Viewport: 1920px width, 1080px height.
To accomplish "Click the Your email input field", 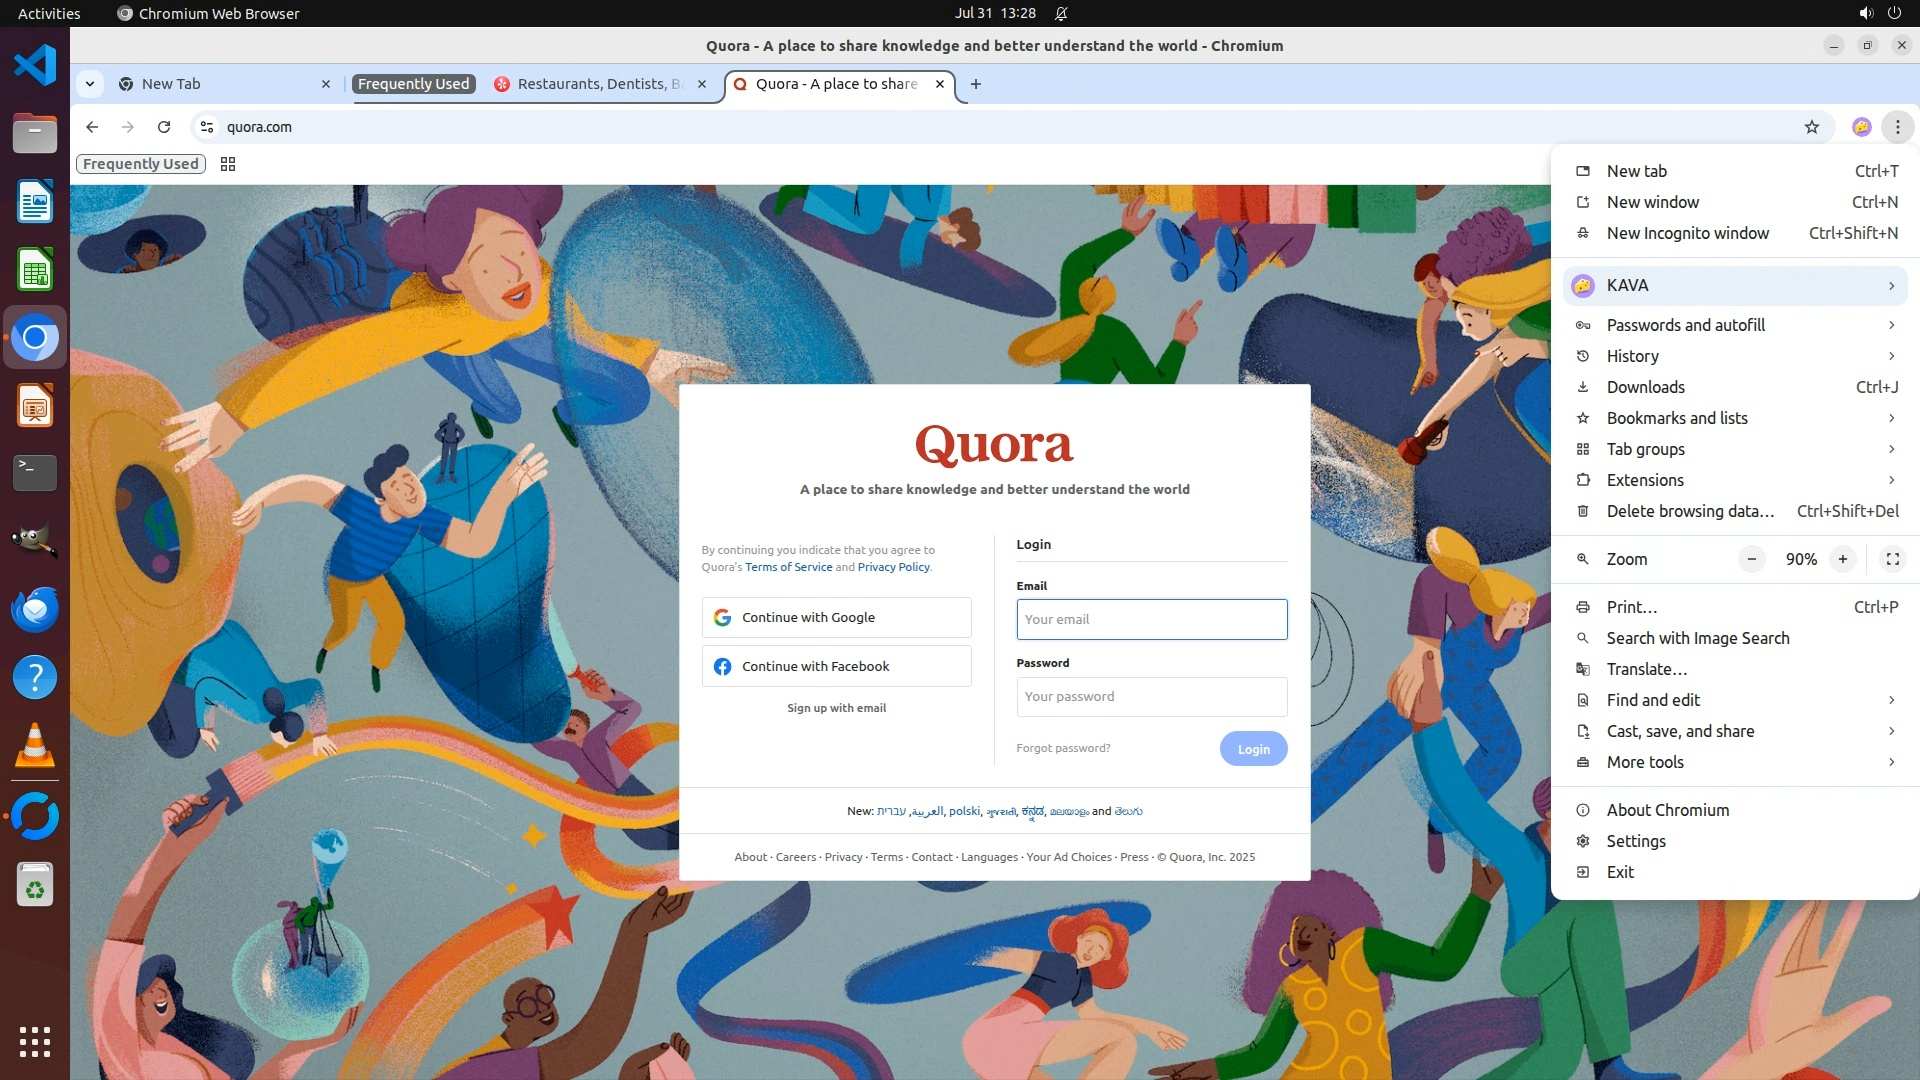I will (x=1151, y=620).
